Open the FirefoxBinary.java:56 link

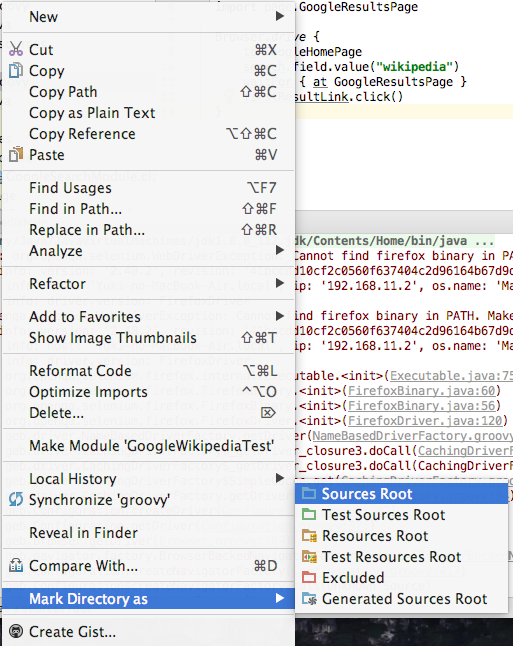(421, 406)
